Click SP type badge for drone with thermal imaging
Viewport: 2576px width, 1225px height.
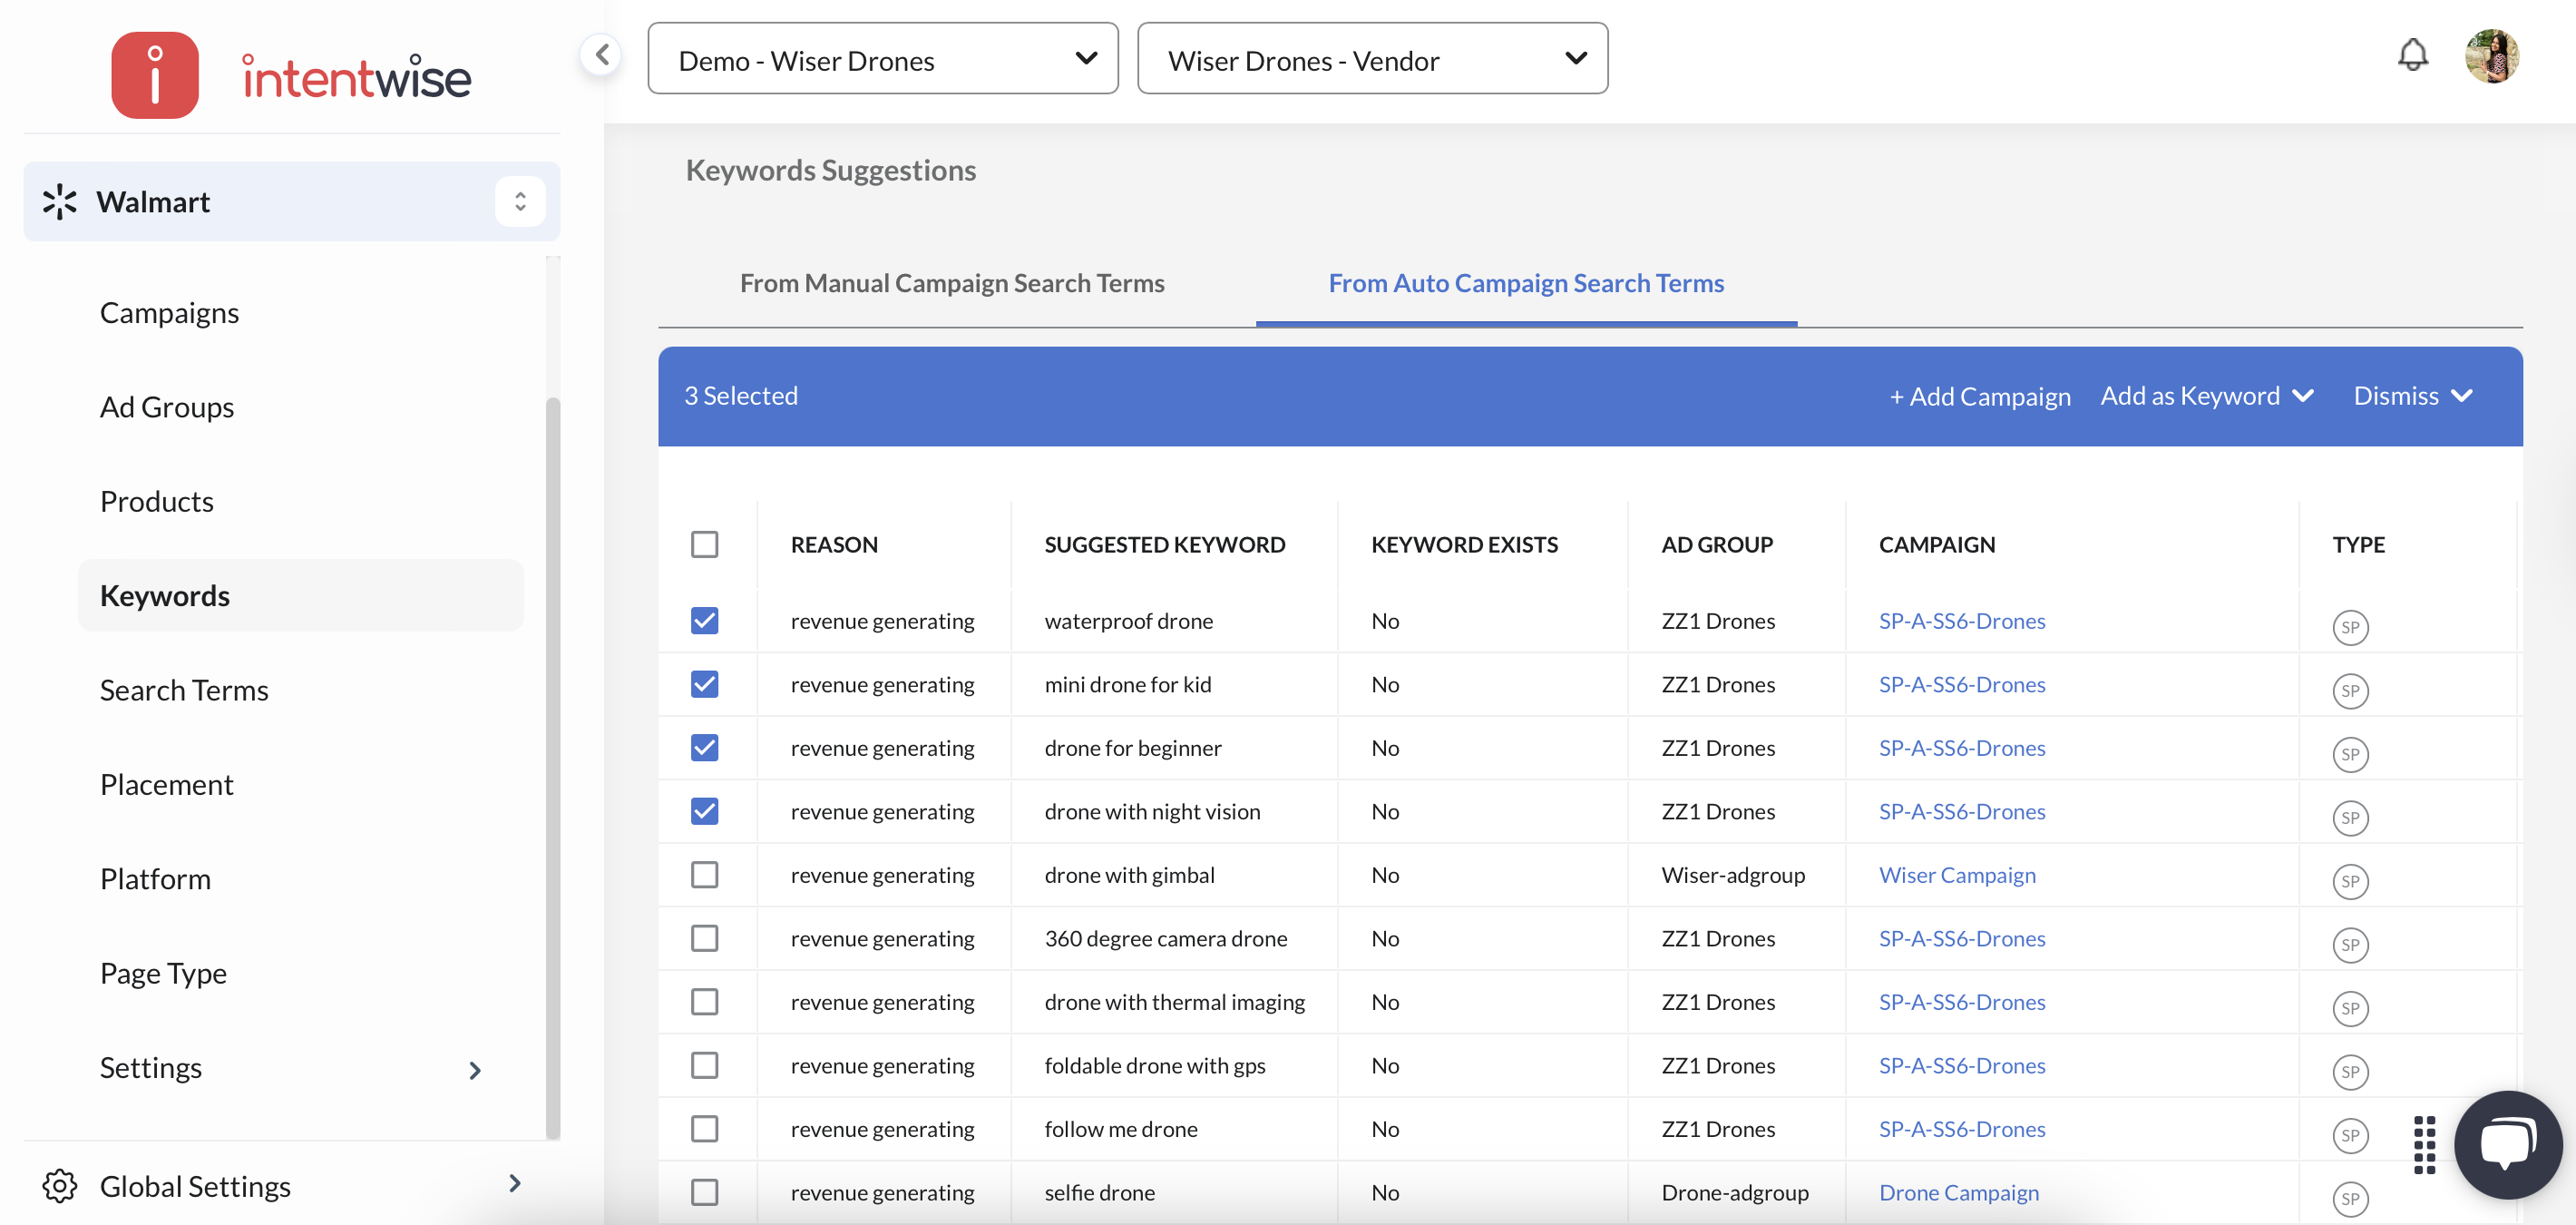pos(2350,1008)
